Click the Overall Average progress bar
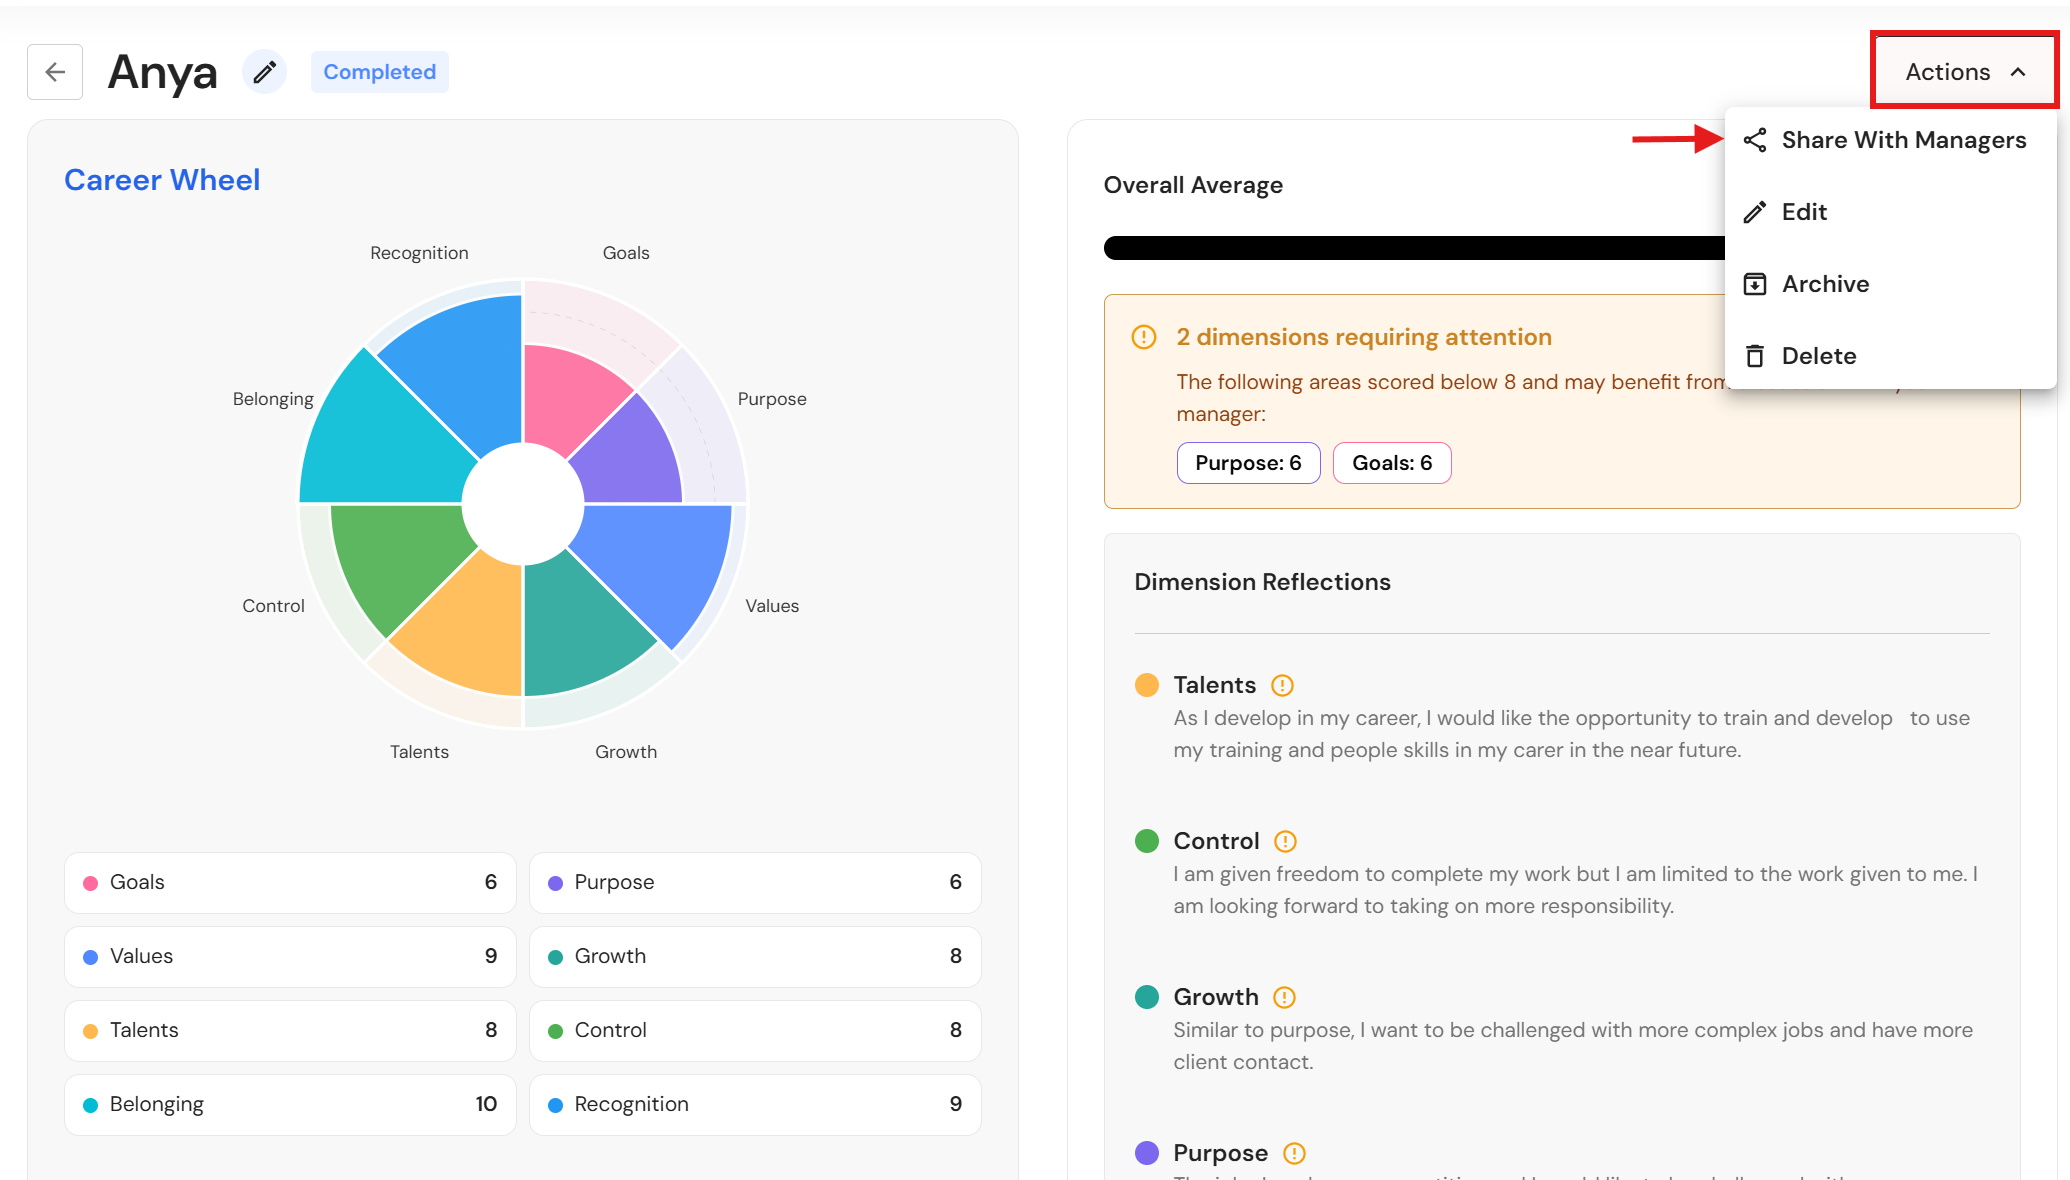The width and height of the screenshot is (2070, 1180). pos(1414,248)
